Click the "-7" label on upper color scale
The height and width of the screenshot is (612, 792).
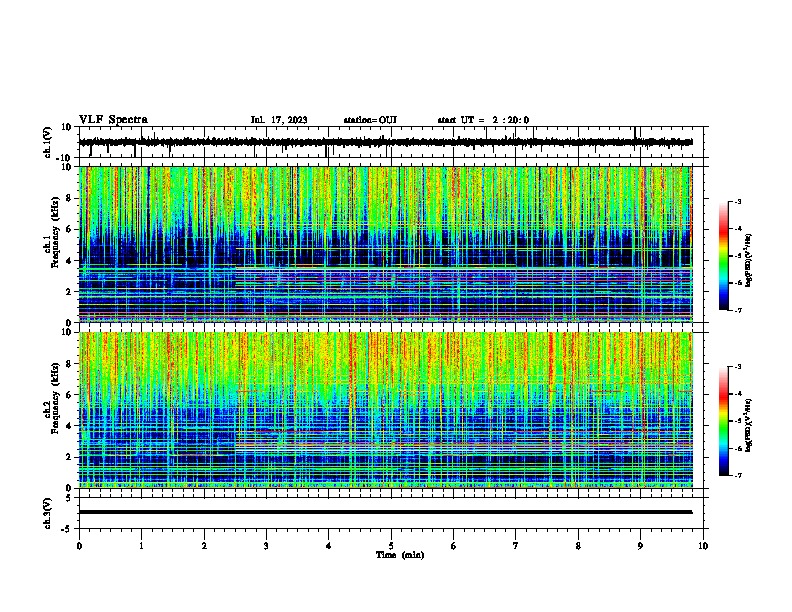pos(738,310)
